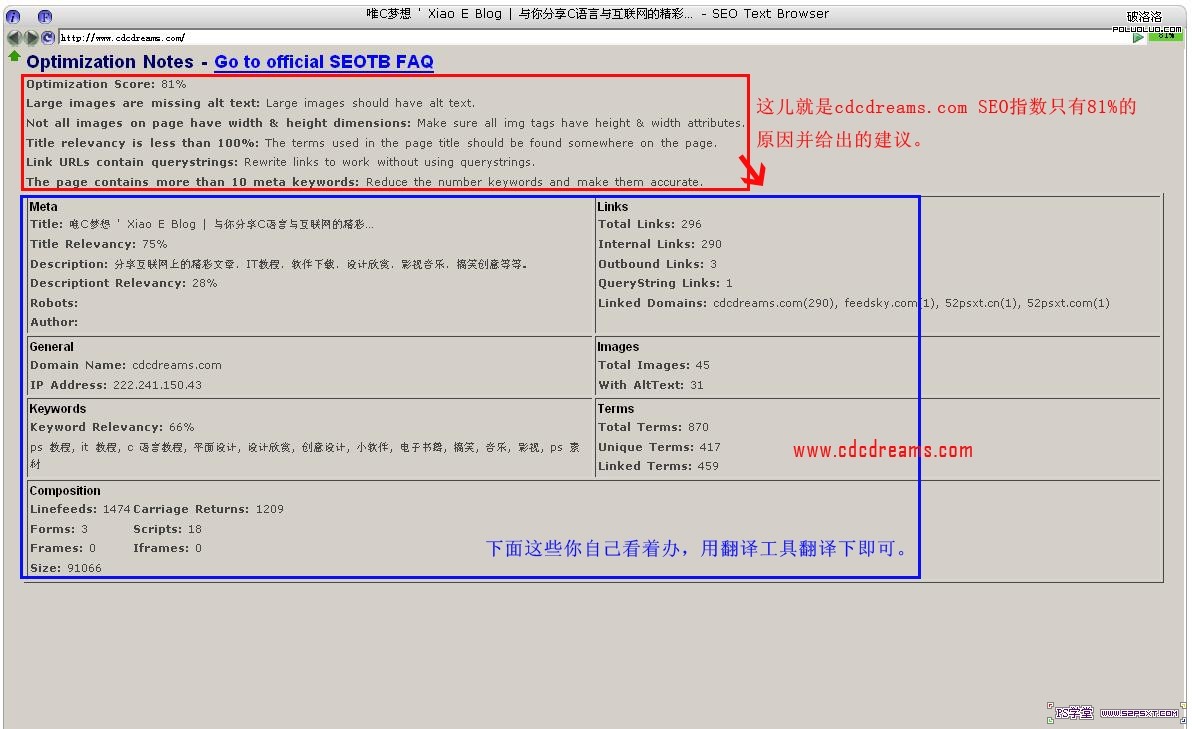Click the General section header

point(52,347)
